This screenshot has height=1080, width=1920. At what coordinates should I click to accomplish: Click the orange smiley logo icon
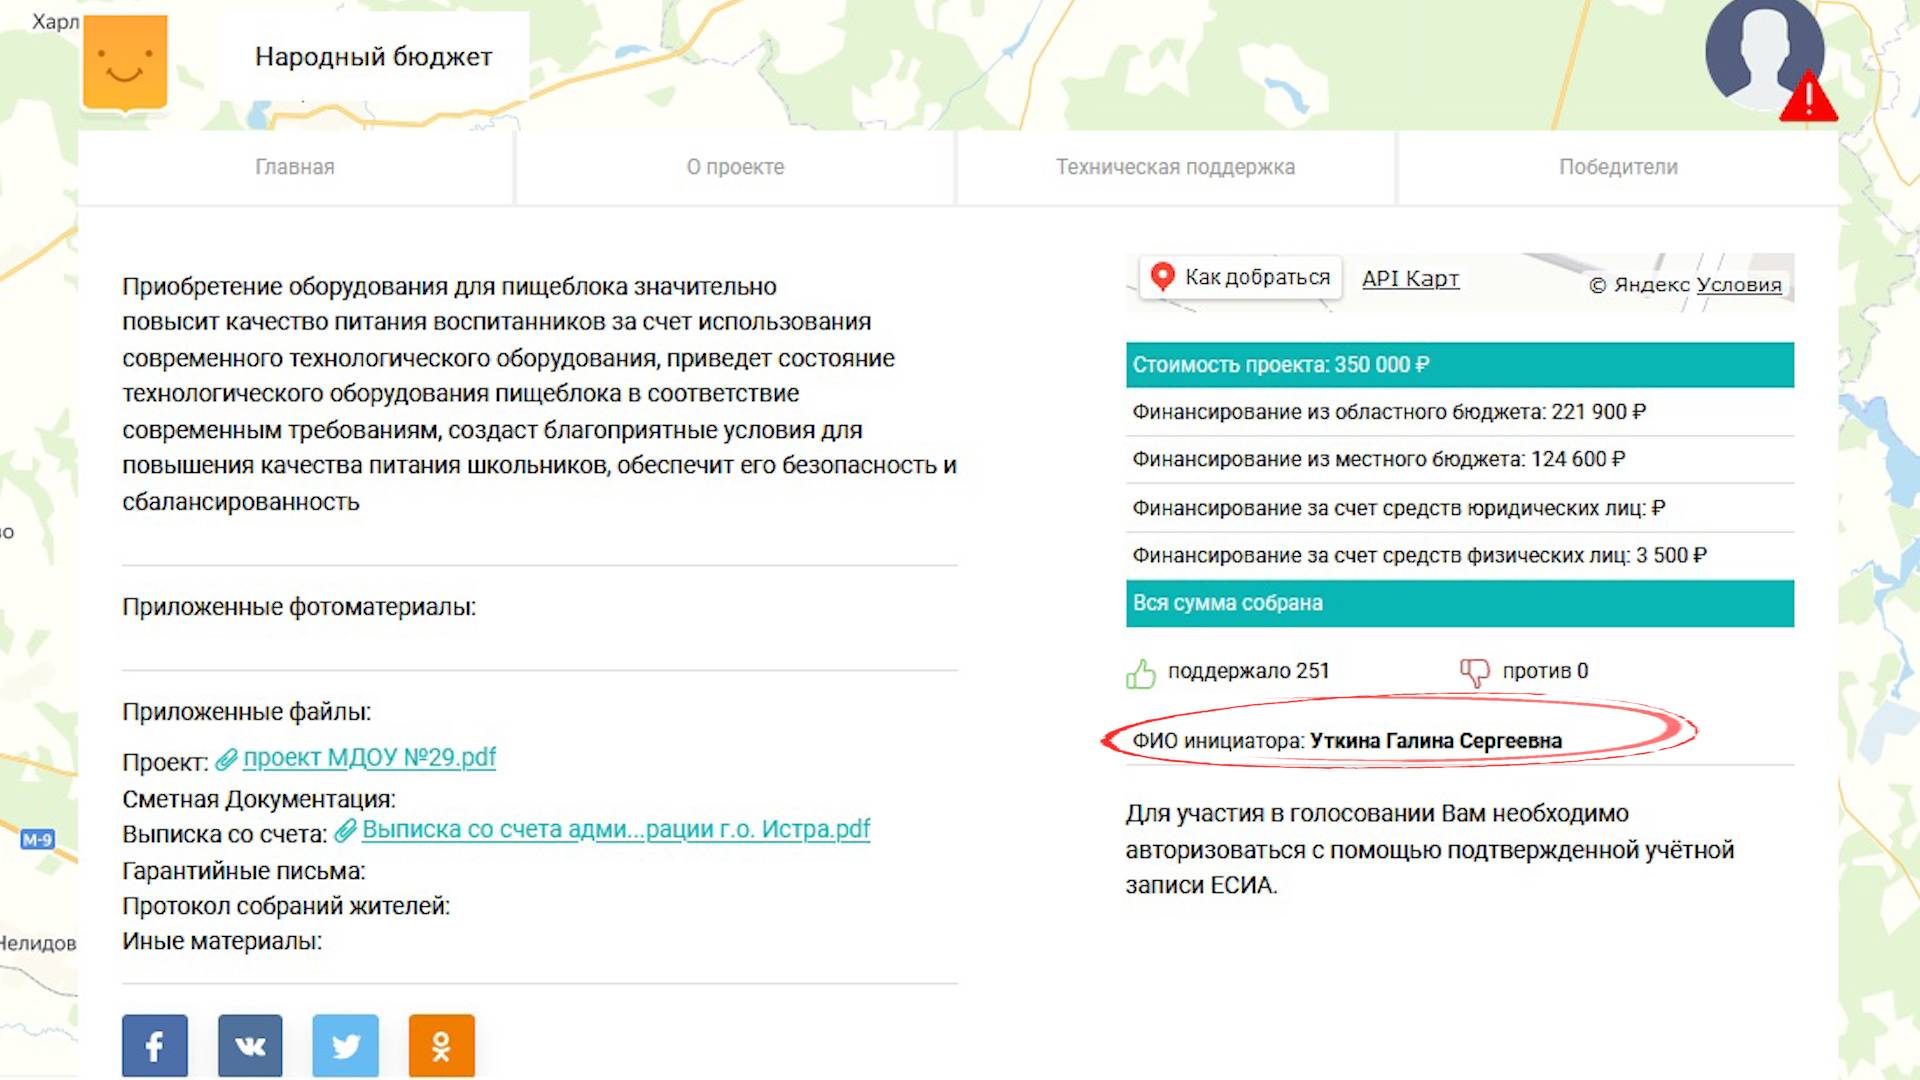point(125,62)
